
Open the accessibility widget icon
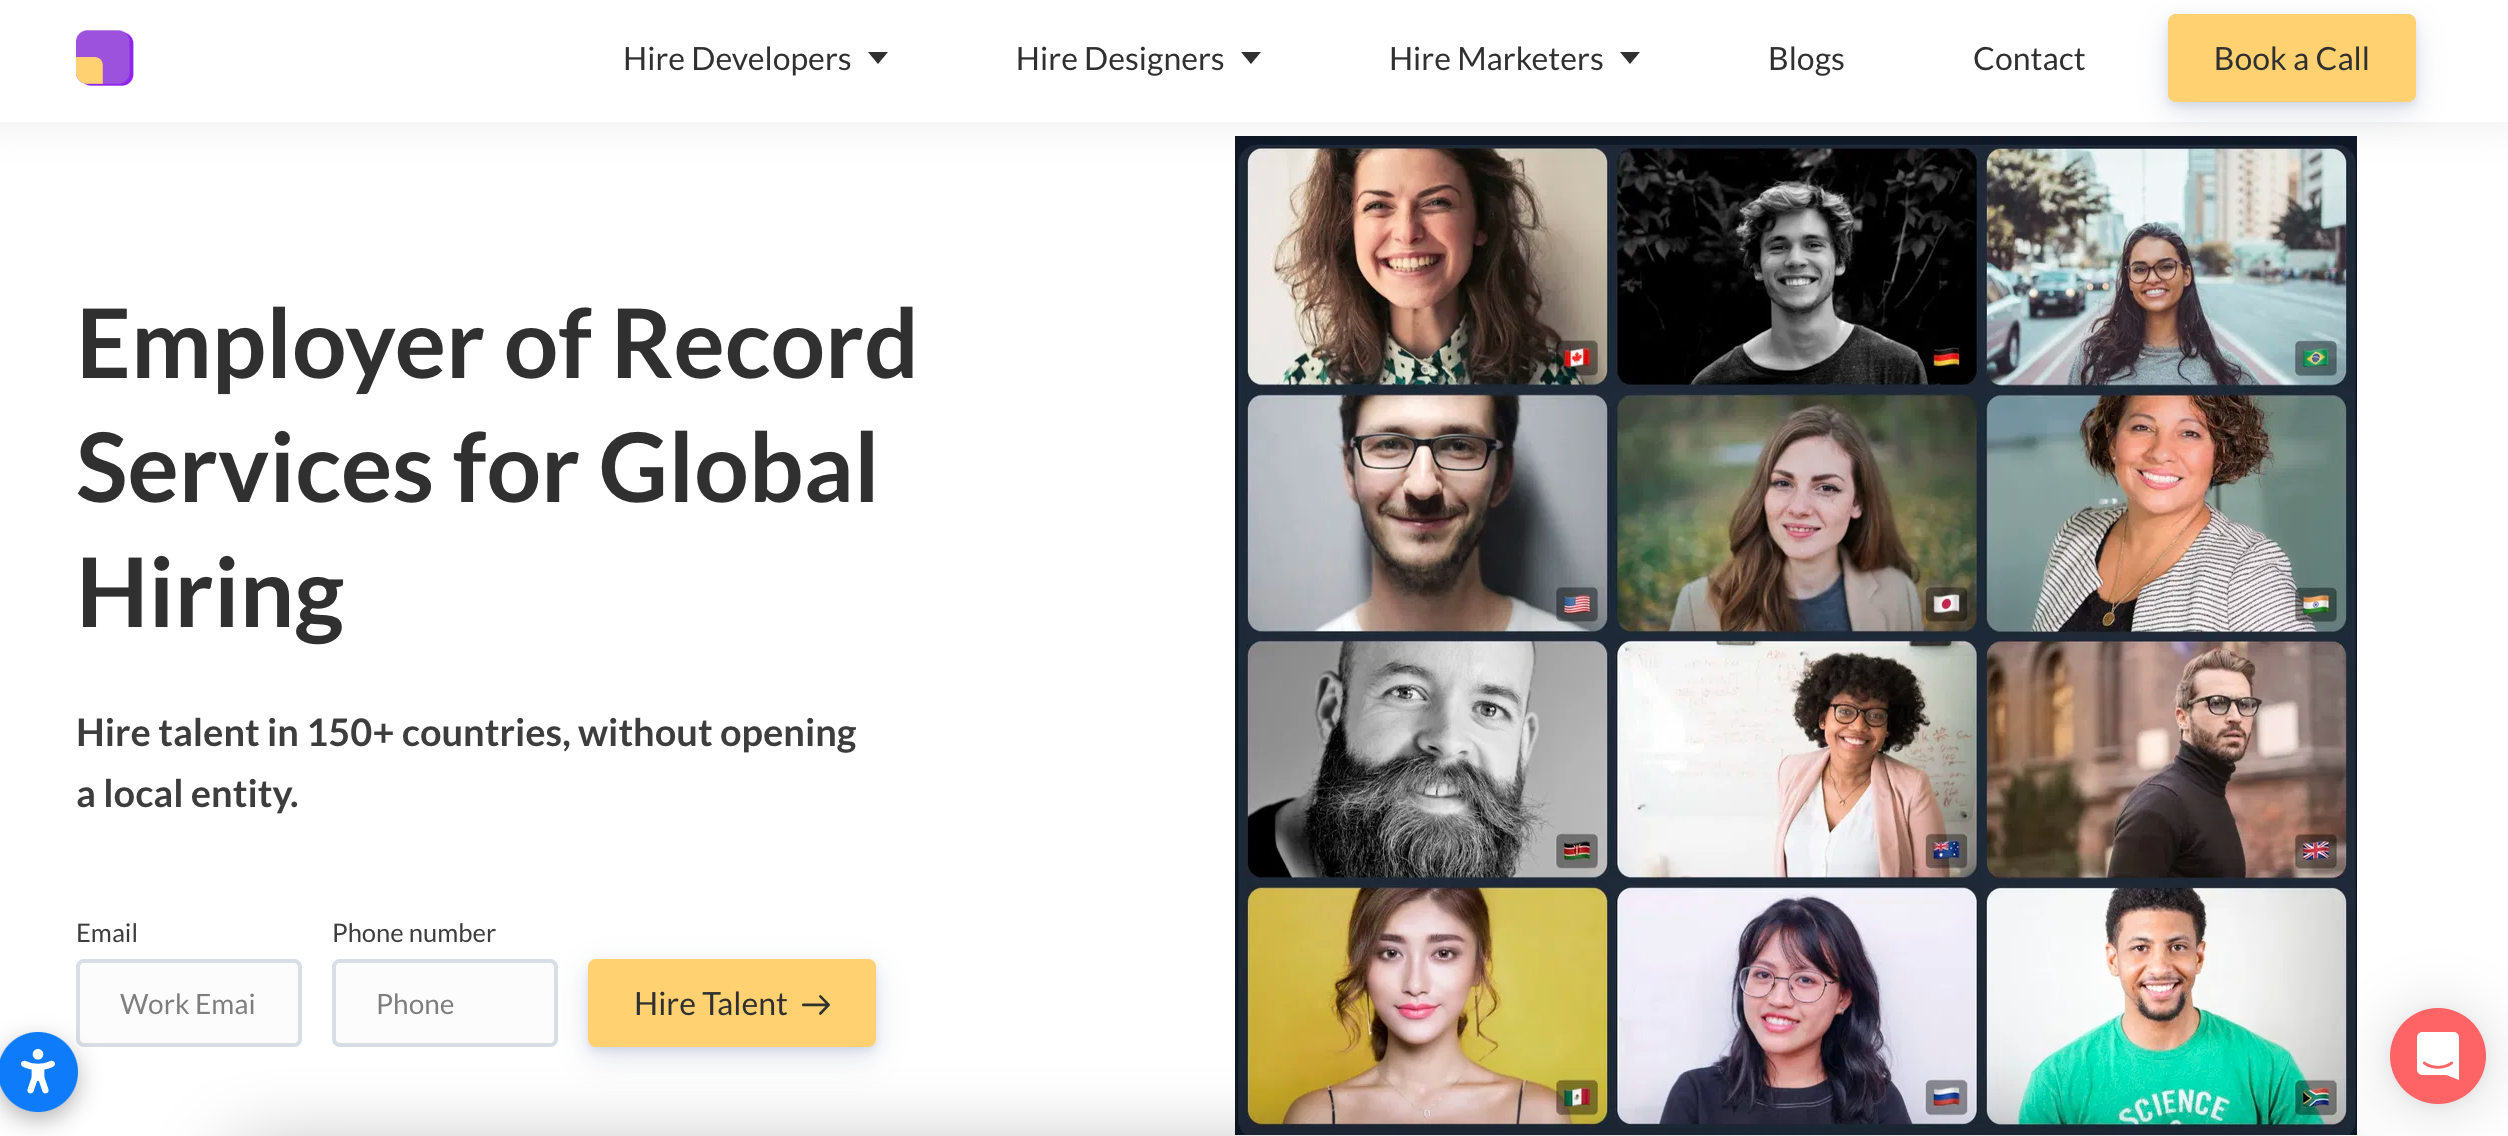(38, 1072)
